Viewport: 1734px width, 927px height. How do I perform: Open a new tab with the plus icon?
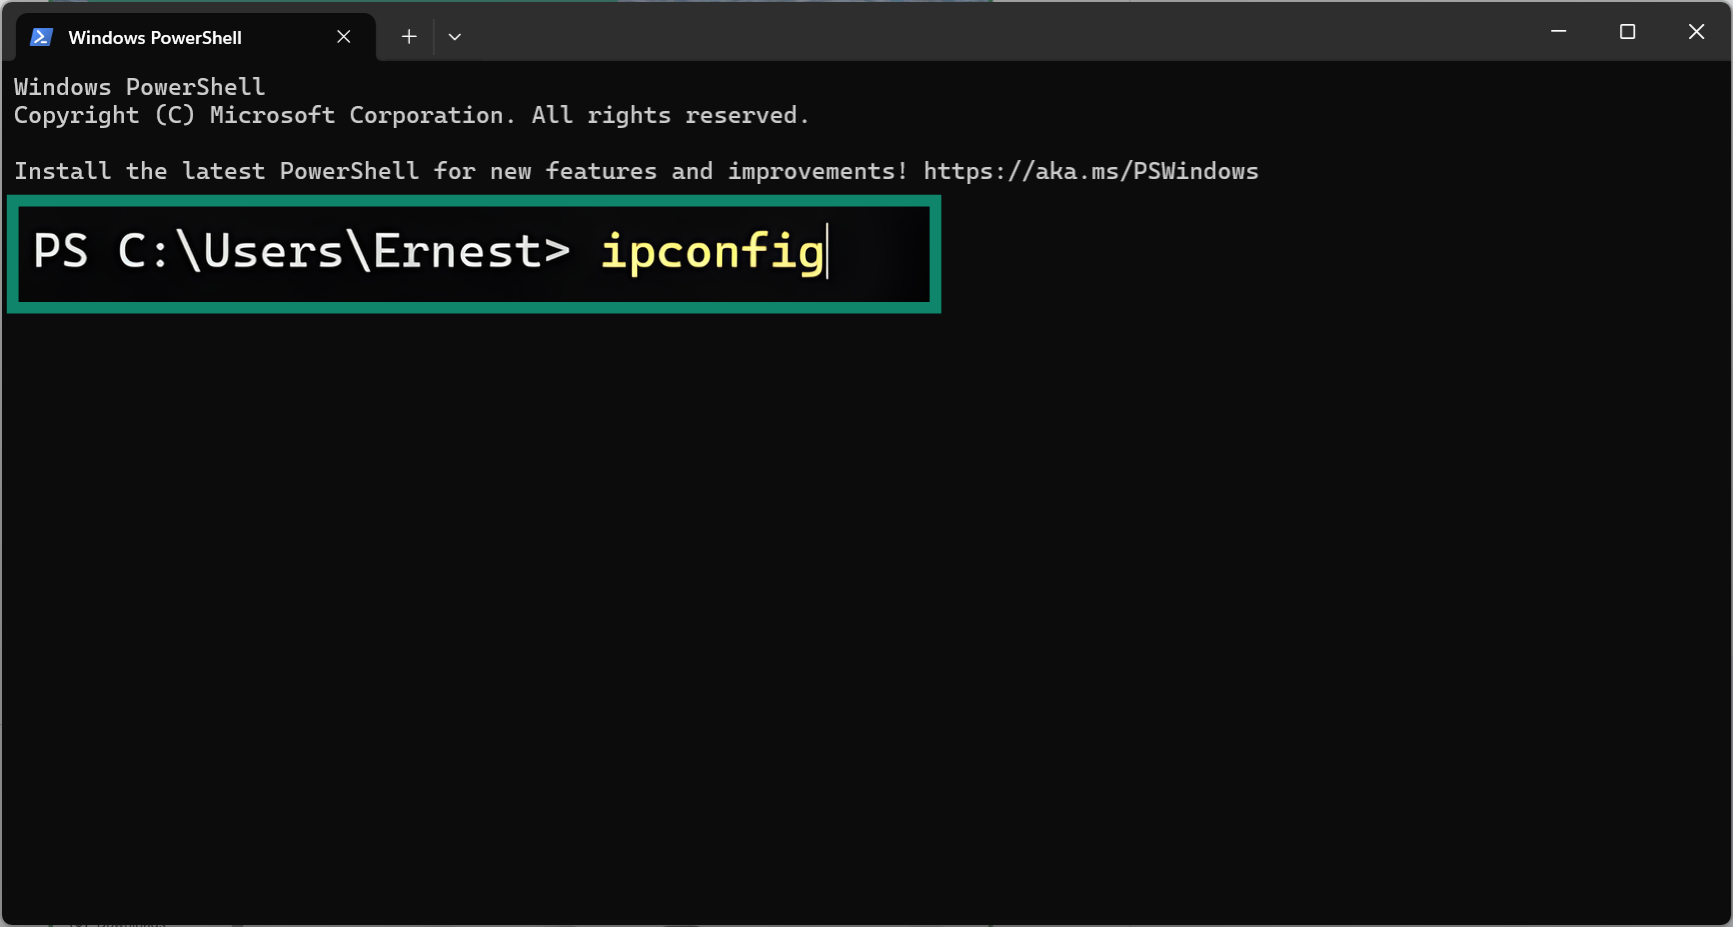coord(409,36)
